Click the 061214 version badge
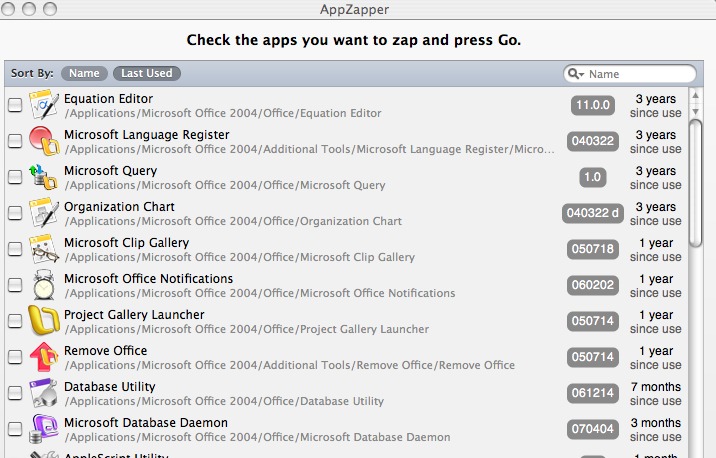The image size is (716, 458). pos(592,393)
